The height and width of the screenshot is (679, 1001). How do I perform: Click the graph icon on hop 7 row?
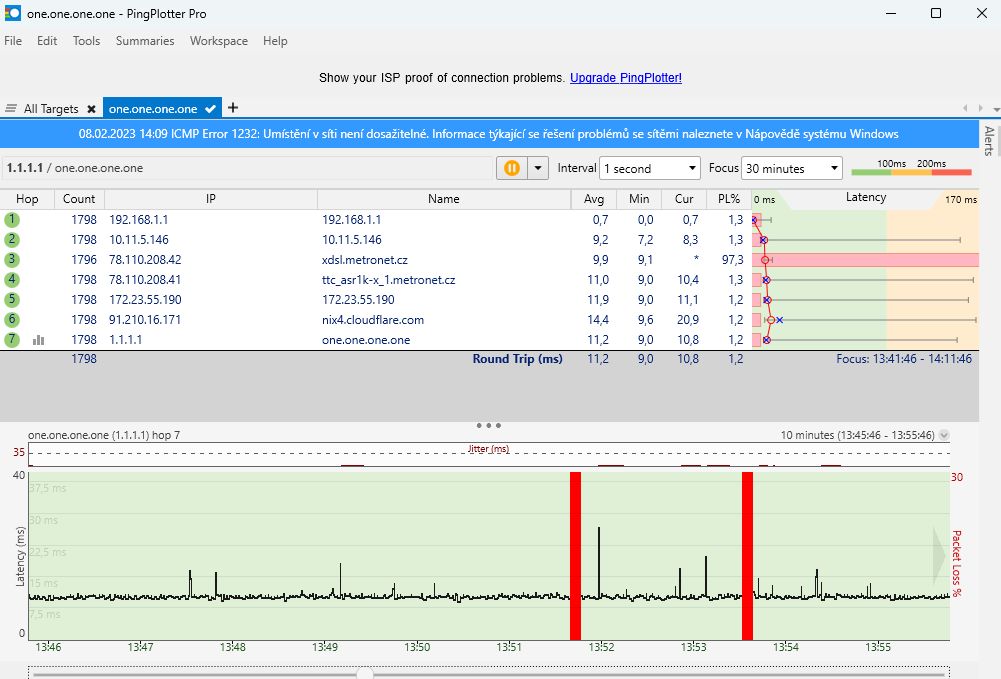[x=38, y=340]
